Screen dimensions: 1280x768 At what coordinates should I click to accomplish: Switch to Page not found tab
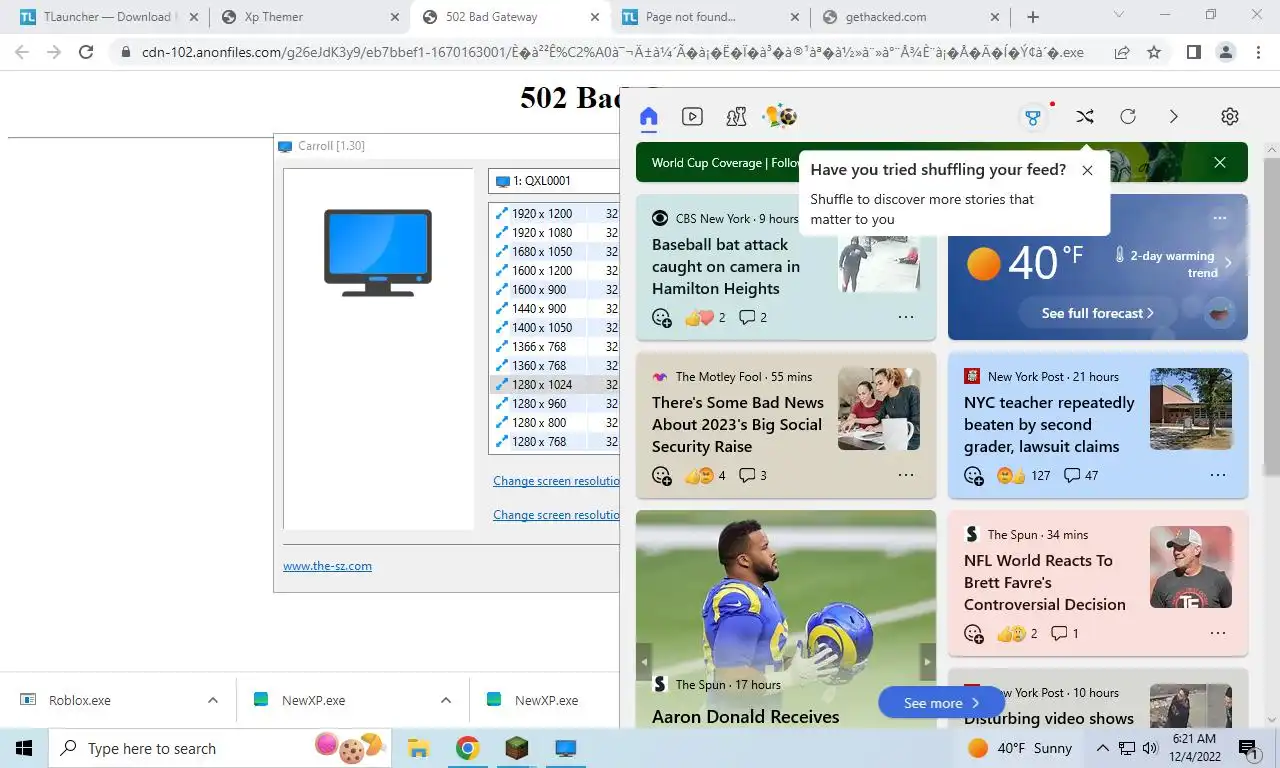[710, 17]
